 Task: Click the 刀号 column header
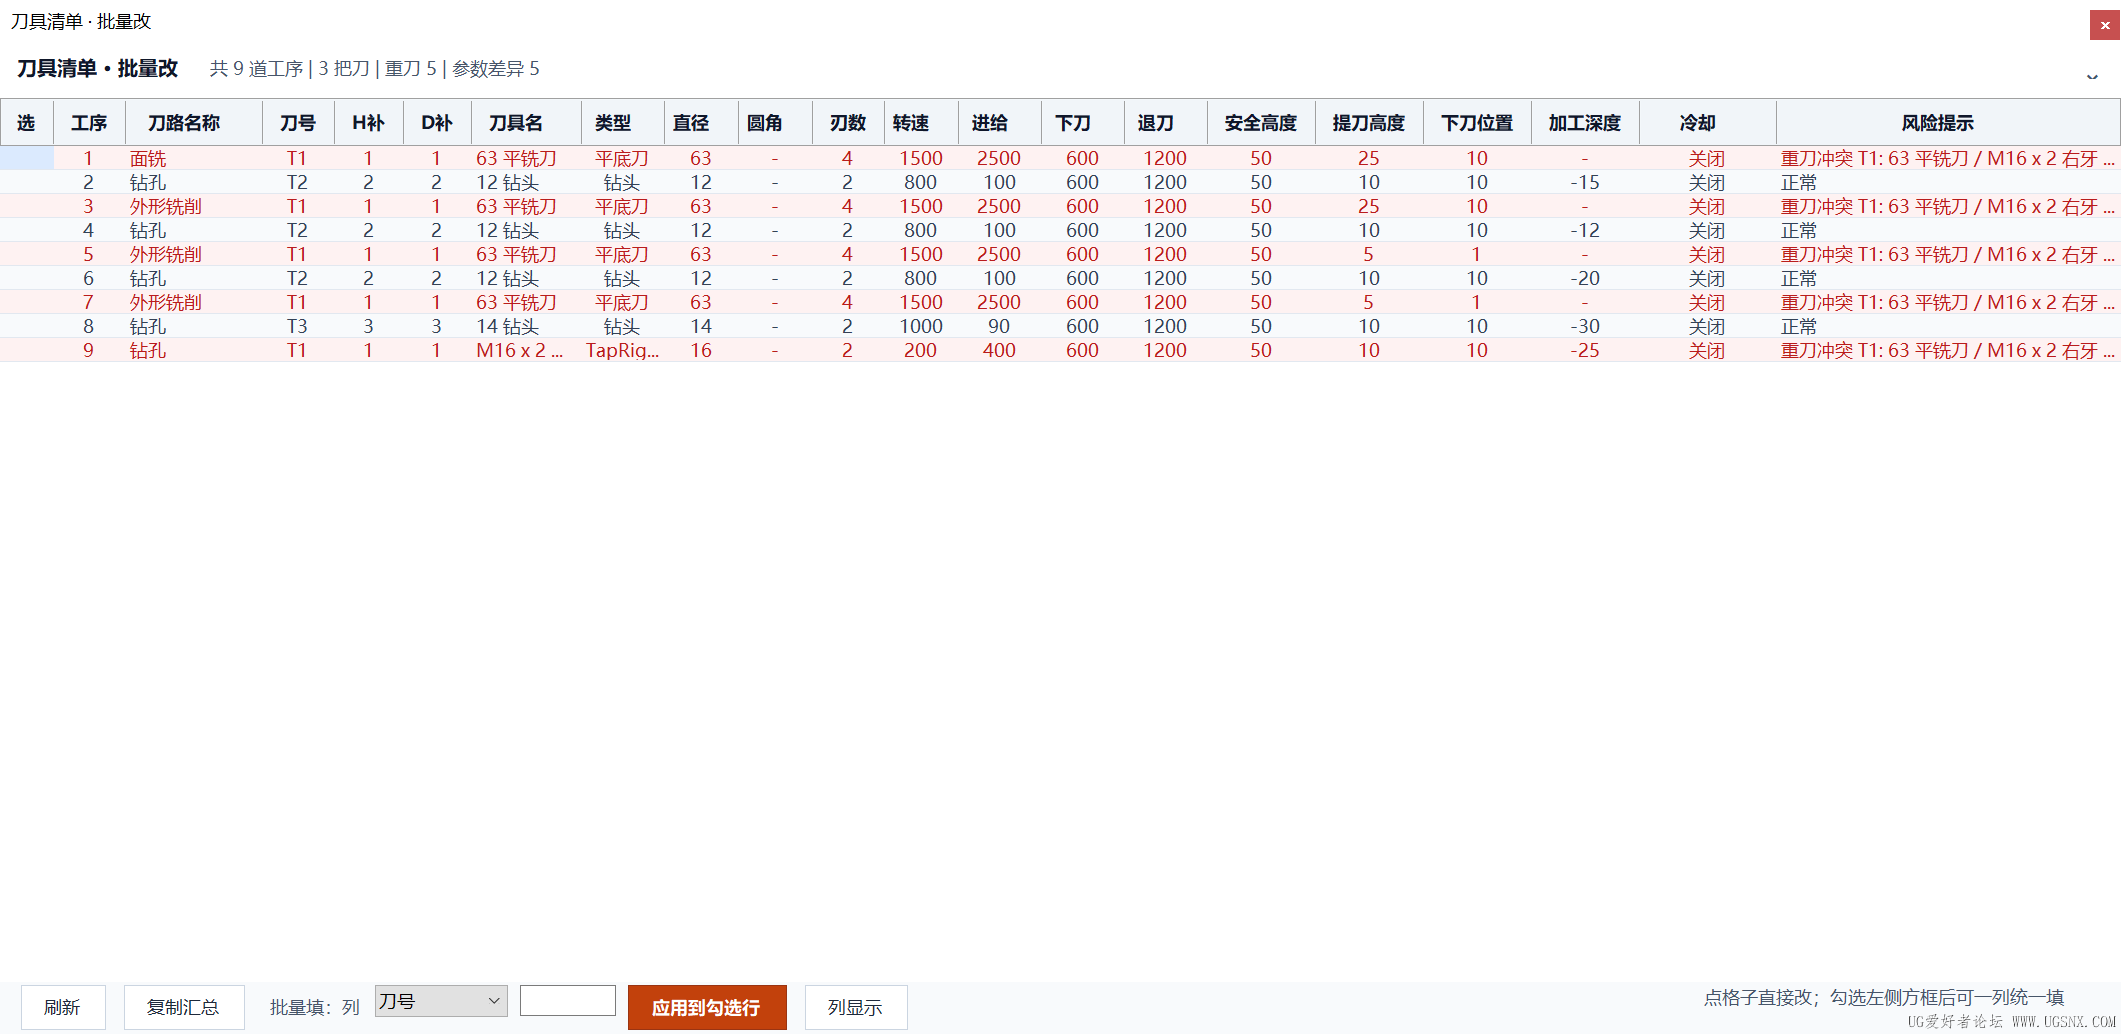[x=298, y=123]
